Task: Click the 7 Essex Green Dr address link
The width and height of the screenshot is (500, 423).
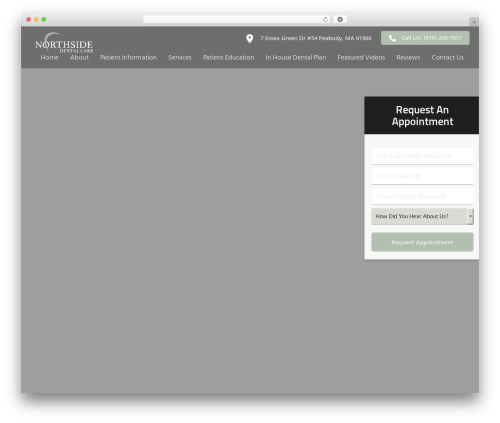Action: [x=316, y=38]
